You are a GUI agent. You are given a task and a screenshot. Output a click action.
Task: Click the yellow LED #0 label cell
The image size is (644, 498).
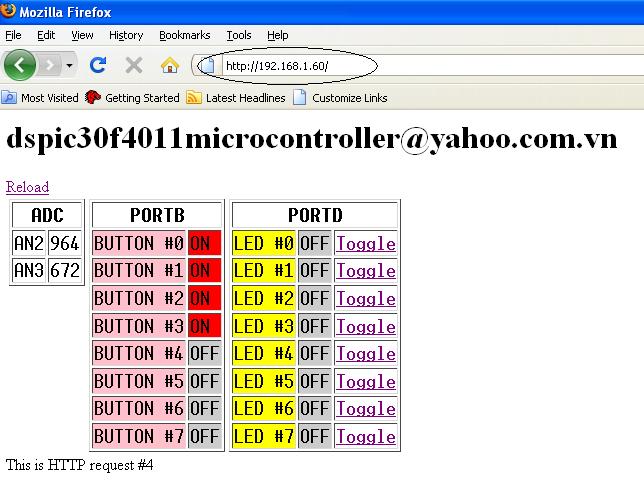click(x=264, y=243)
